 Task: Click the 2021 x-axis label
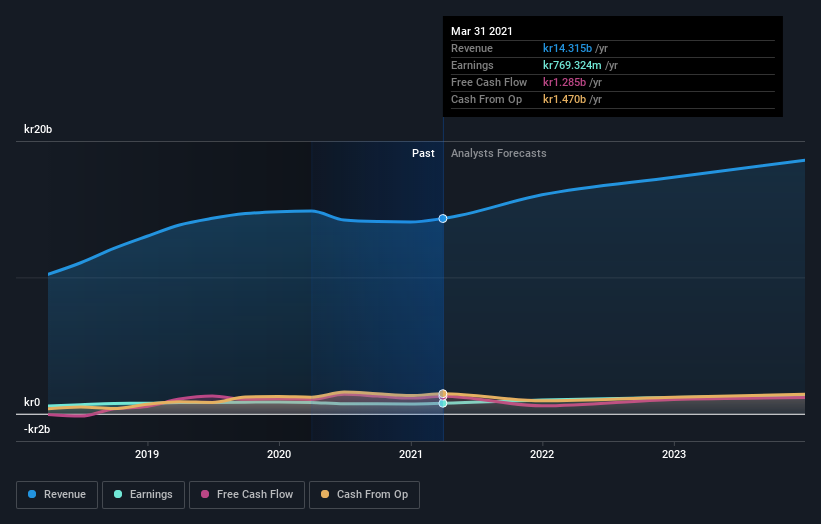point(410,454)
